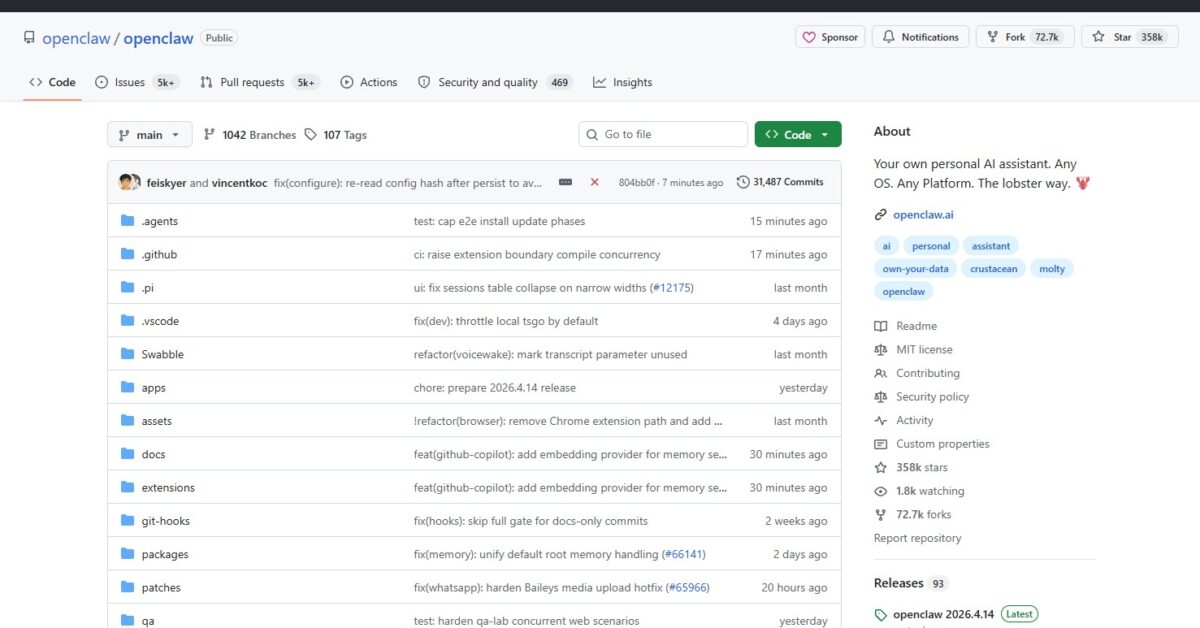
Task: Click the fork icon beside 72.7k forks
Action: click(880, 515)
